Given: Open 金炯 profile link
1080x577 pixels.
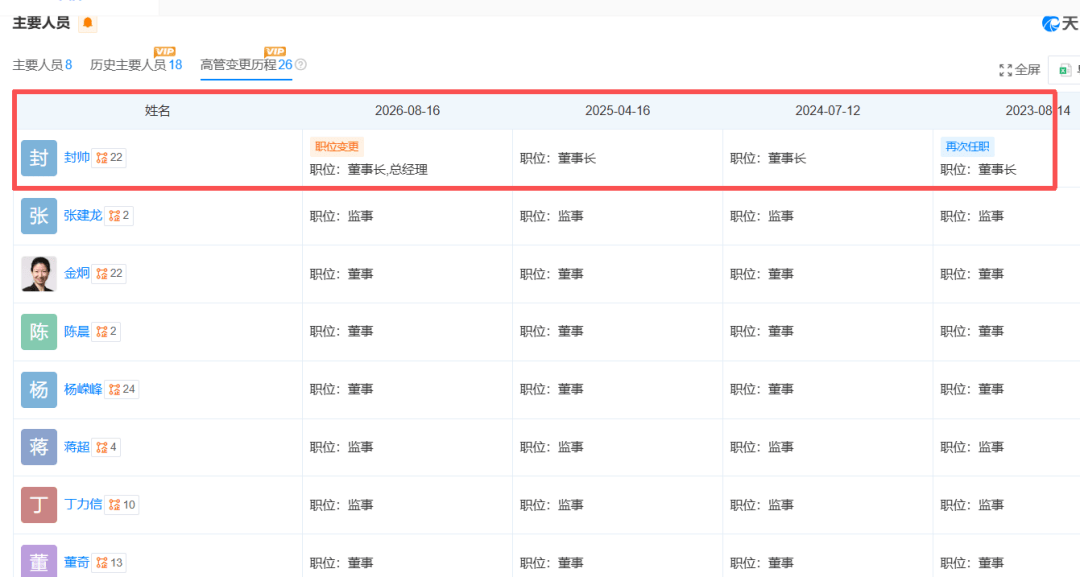Looking at the screenshot, I should click(76, 273).
